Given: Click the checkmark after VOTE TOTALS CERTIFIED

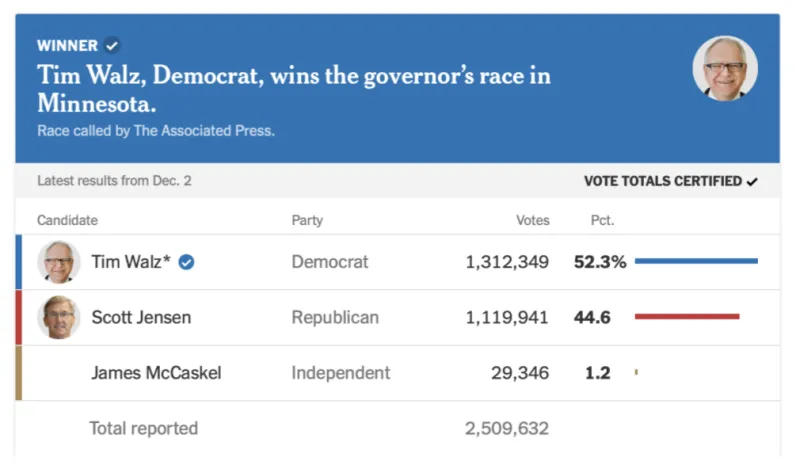Looking at the screenshot, I should pos(752,182).
